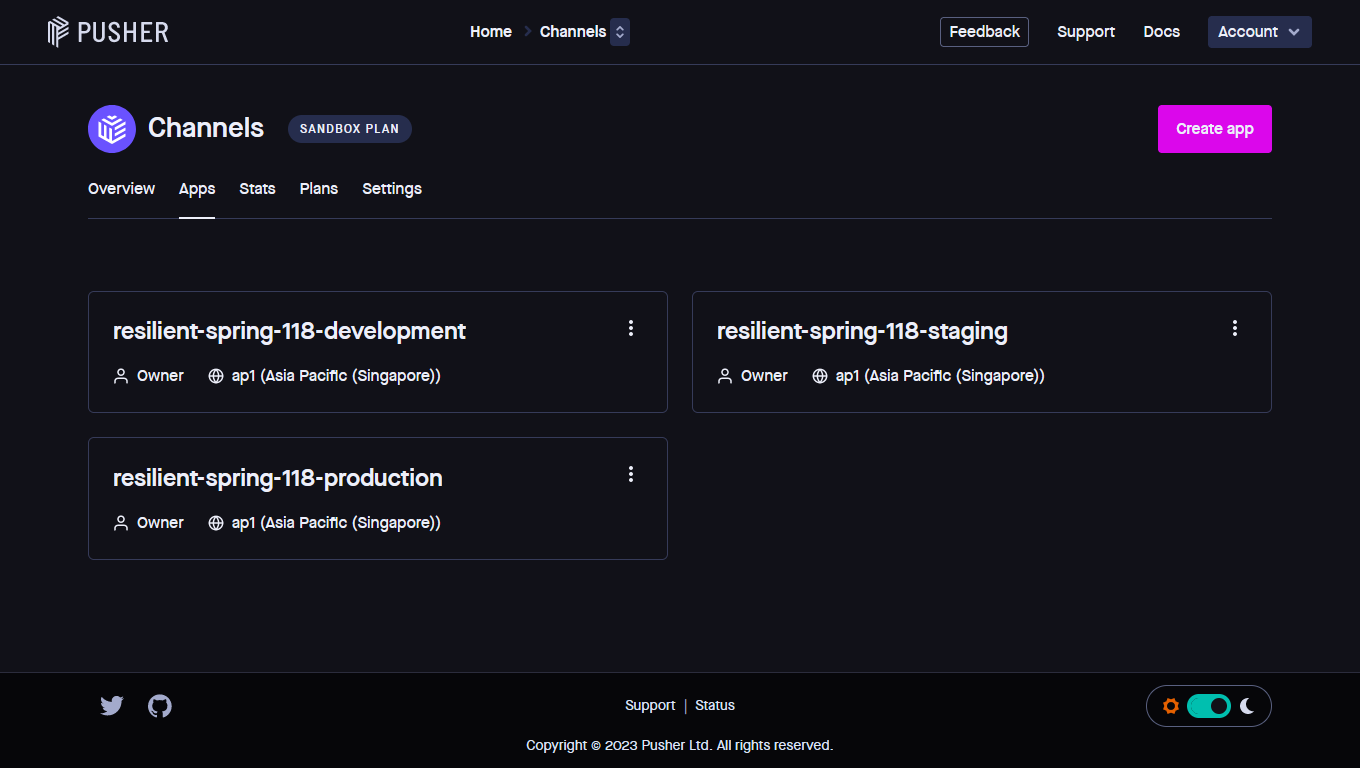Image resolution: width=1360 pixels, height=768 pixels.
Task: Toggle the light/dark theme switch
Action: tap(1209, 706)
